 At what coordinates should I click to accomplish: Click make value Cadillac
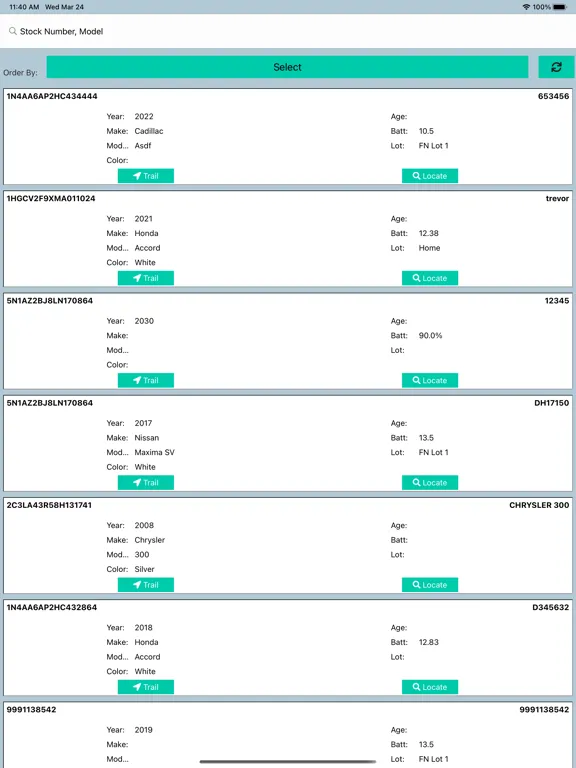pyautogui.click(x=149, y=131)
